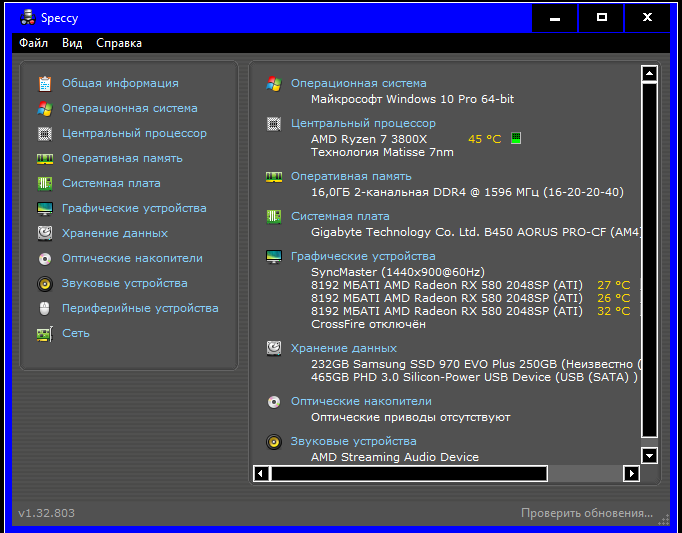Click the RAM icon in summary panel
The image size is (682, 533).
pyautogui.click(x=274, y=177)
